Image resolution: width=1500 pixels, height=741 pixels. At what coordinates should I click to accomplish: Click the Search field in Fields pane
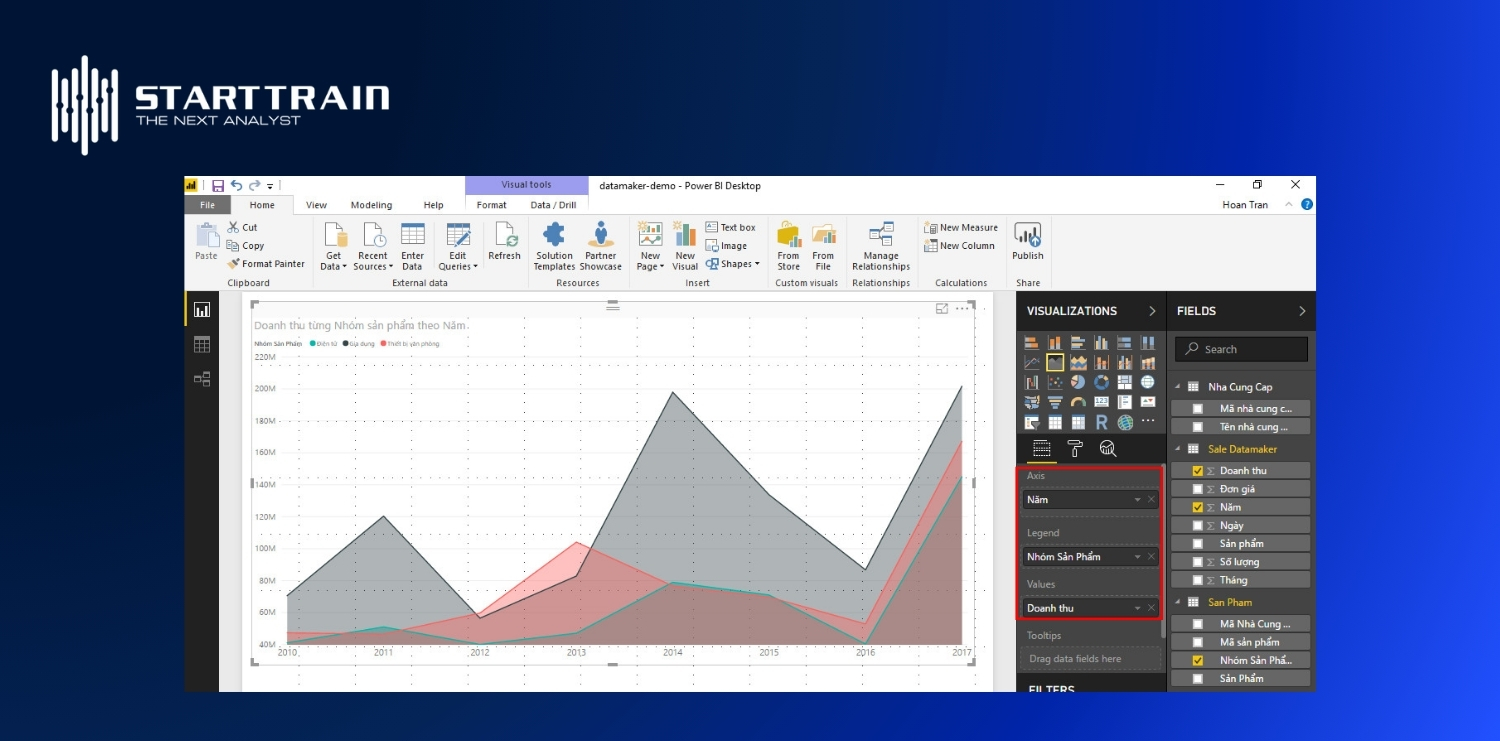coord(1240,349)
